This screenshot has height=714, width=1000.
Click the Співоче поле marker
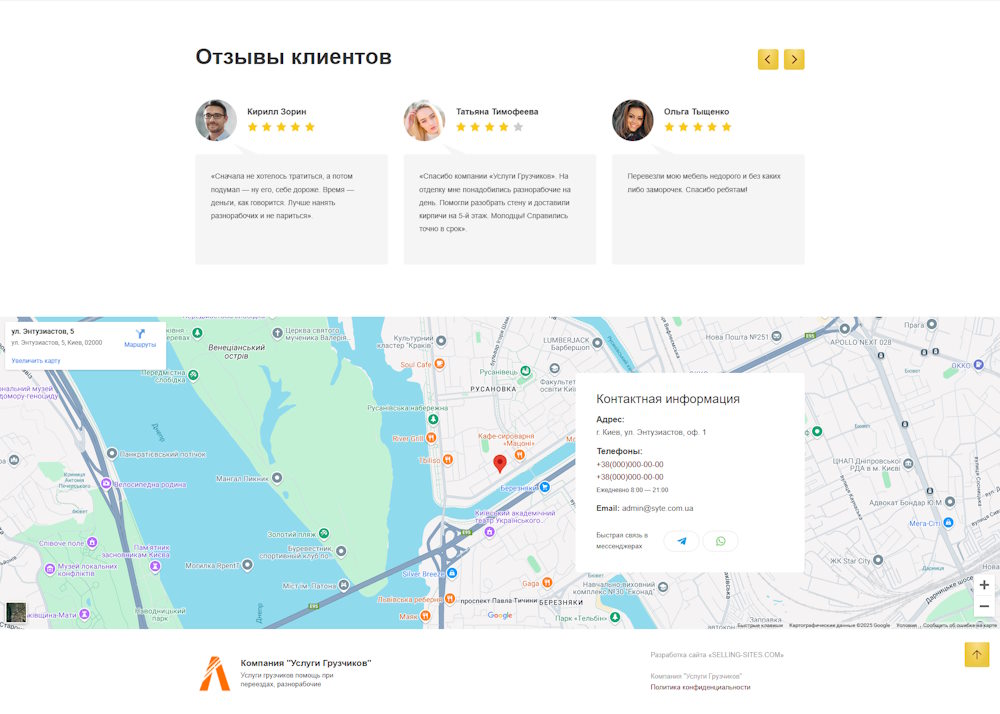pyautogui.click(x=92, y=543)
